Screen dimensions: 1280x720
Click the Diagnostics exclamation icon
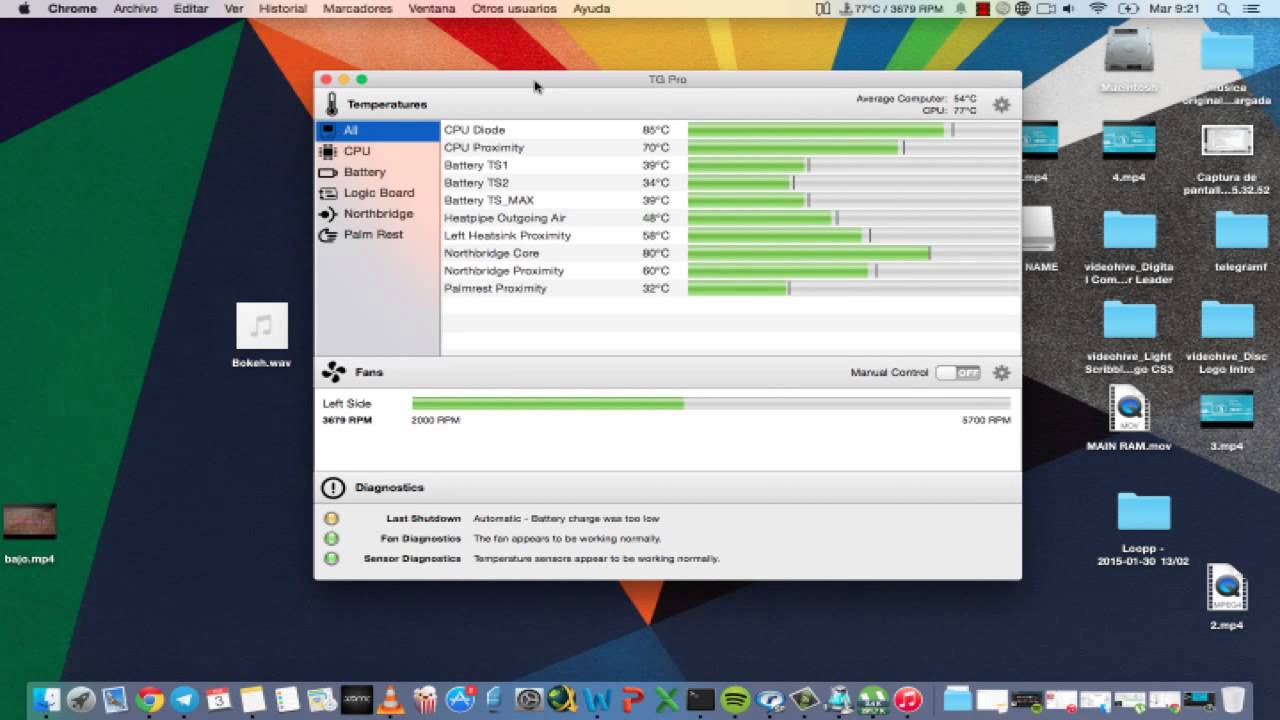pos(333,488)
